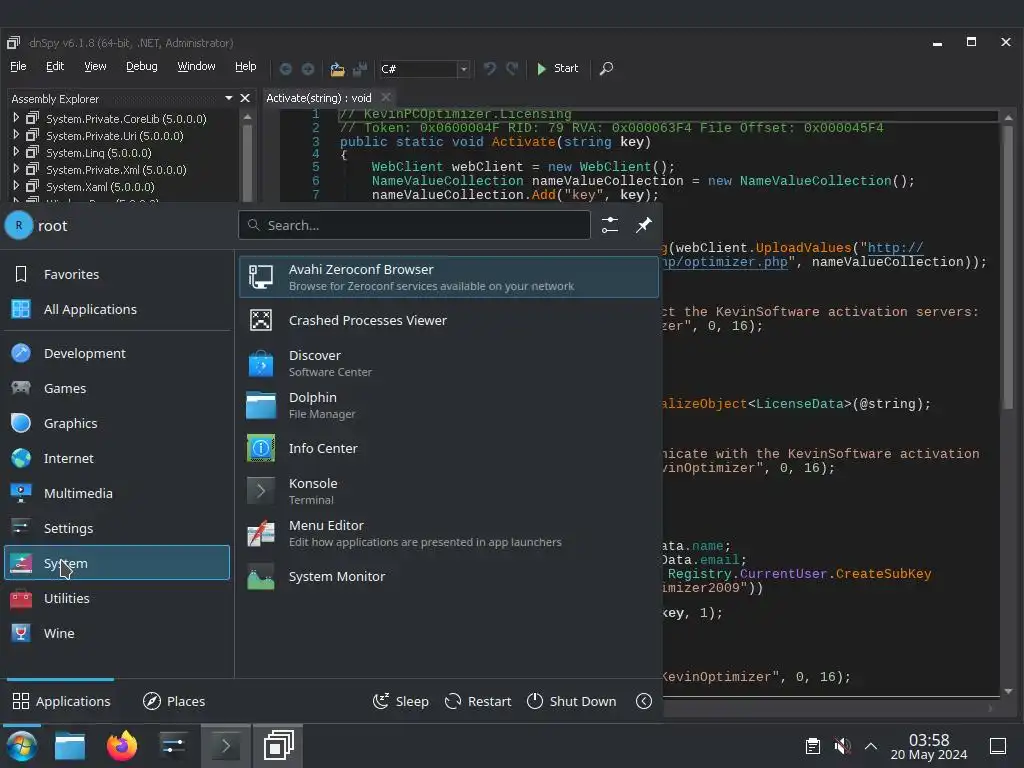Viewport: 1024px width, 768px height.
Task: Click the optimizer.php URL link in code
Action: [724, 262]
